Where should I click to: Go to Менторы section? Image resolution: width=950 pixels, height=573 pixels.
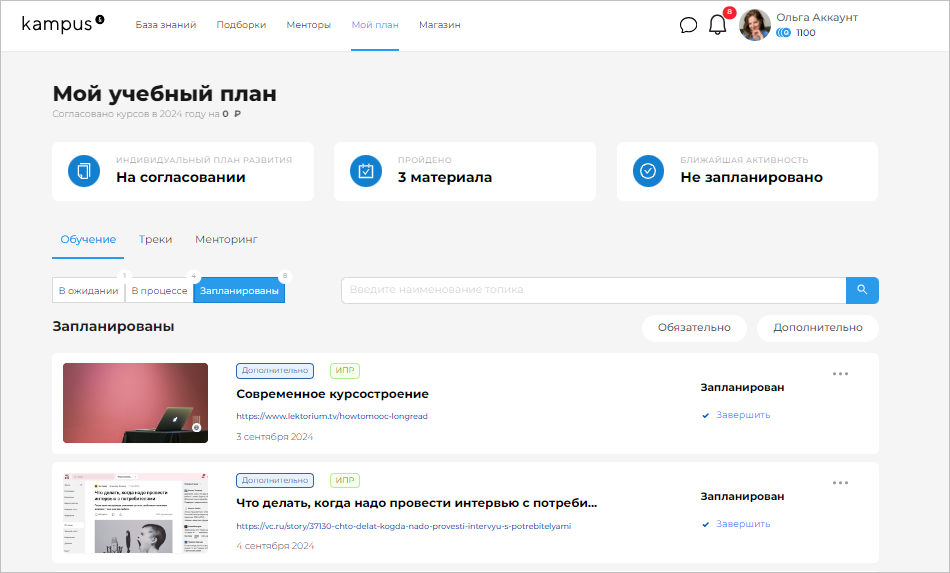pyautogui.click(x=308, y=25)
